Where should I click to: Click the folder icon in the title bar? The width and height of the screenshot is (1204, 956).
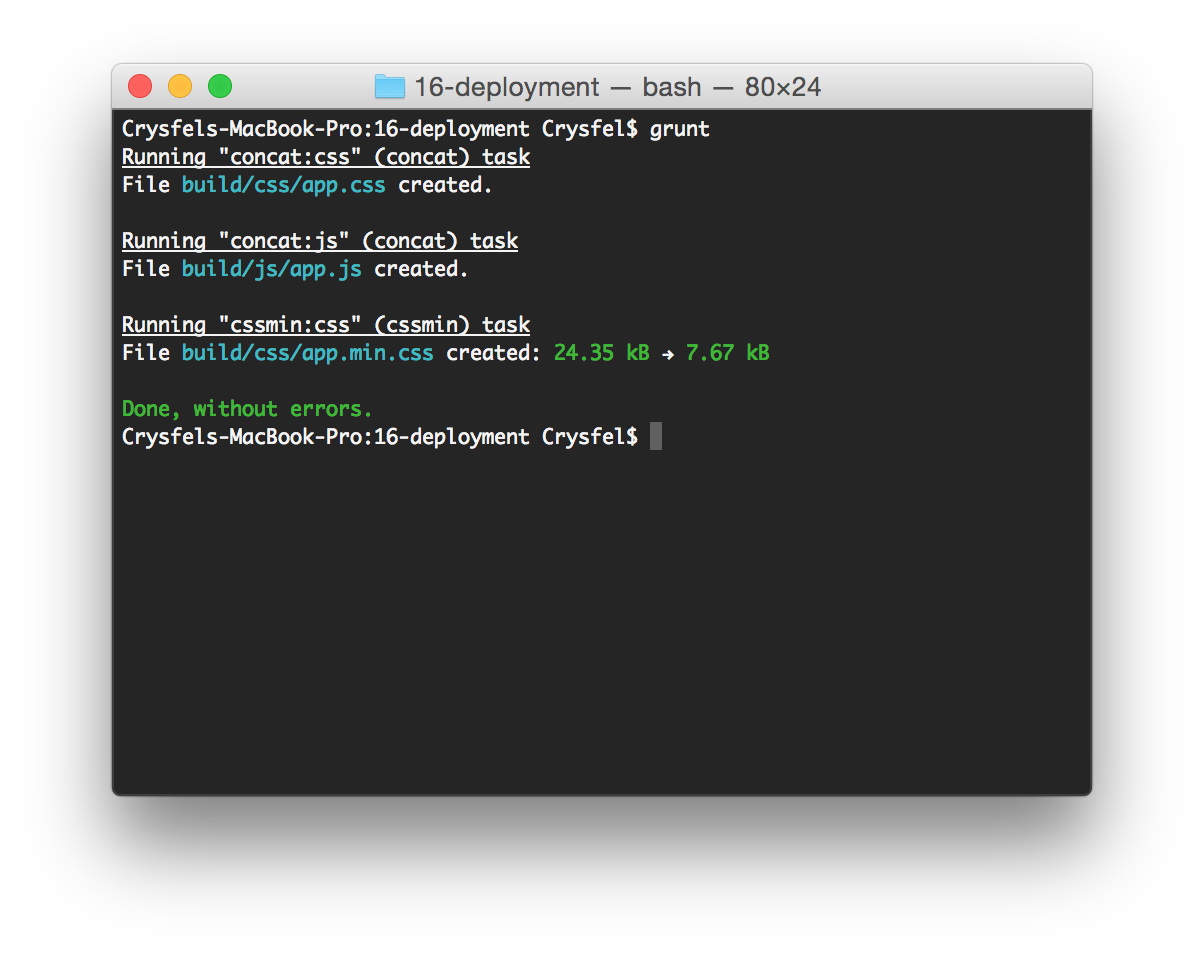pos(390,87)
